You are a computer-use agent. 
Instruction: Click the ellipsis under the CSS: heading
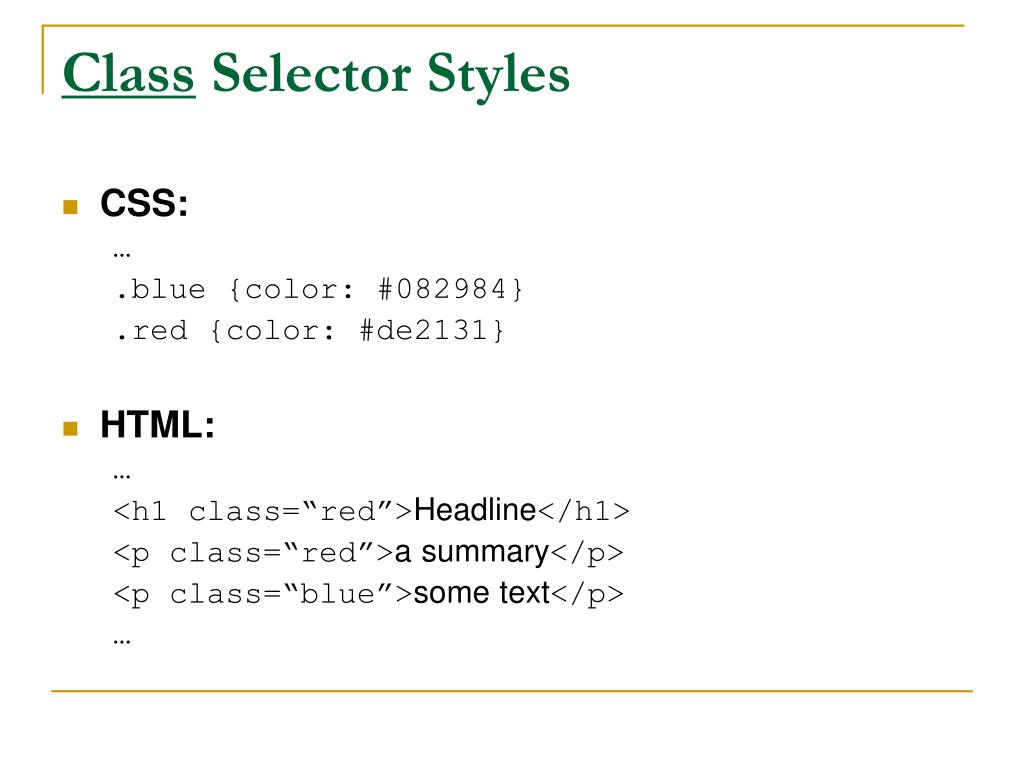(122, 255)
